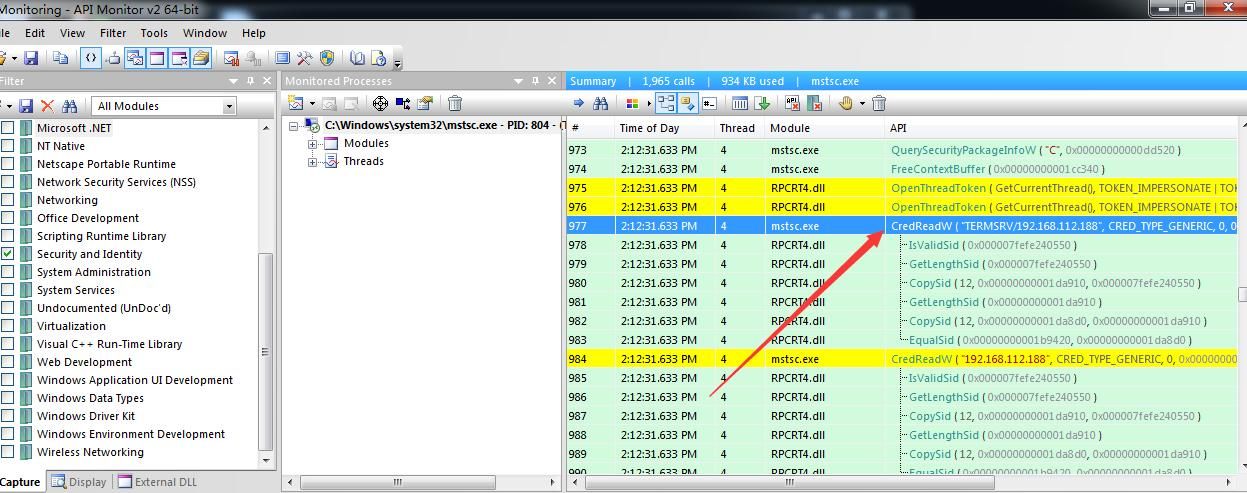Sort by Module column header

coord(824,128)
